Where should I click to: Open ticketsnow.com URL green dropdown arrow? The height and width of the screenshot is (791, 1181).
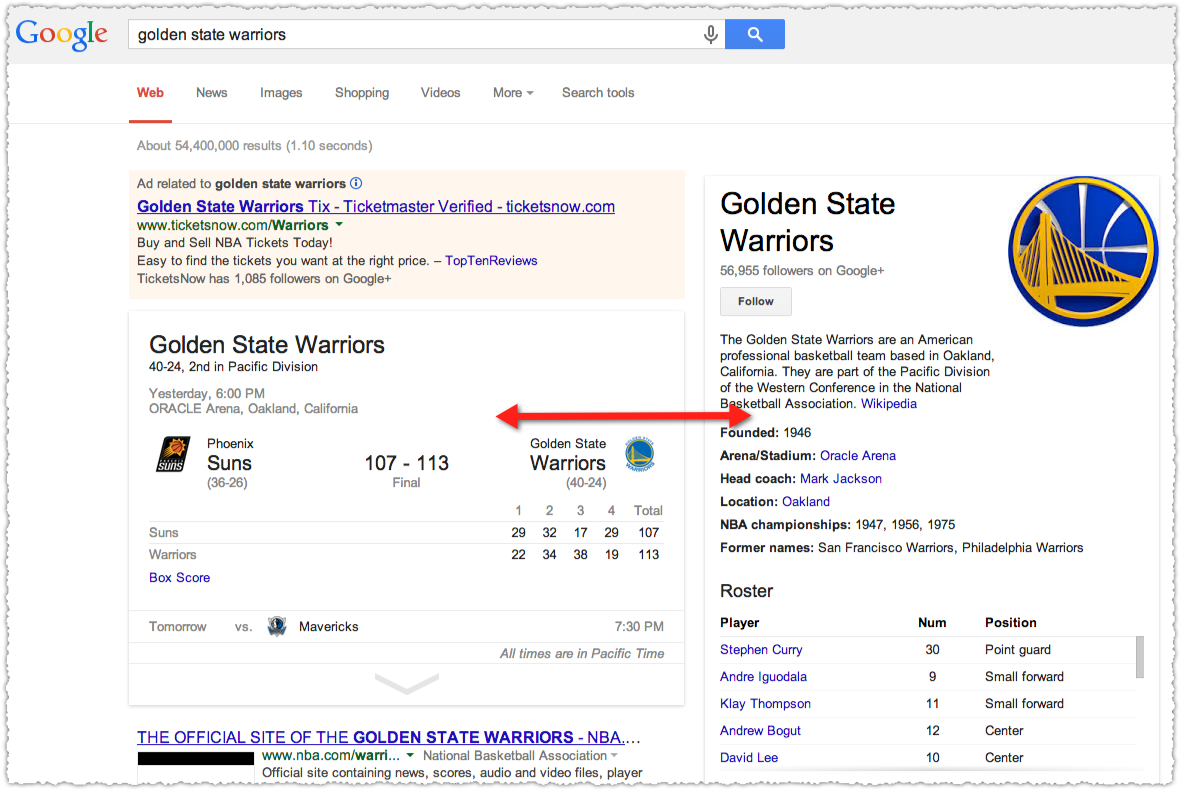click(x=339, y=224)
